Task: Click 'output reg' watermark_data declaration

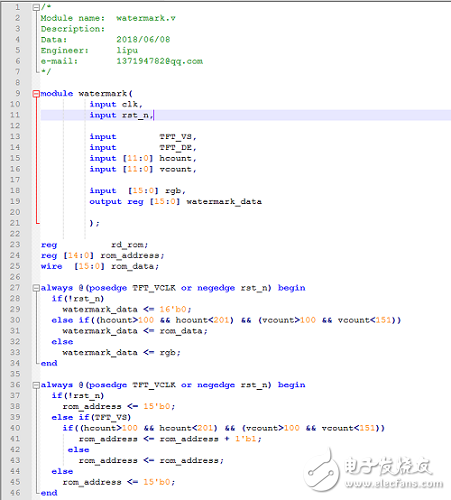Action: [x=175, y=202]
